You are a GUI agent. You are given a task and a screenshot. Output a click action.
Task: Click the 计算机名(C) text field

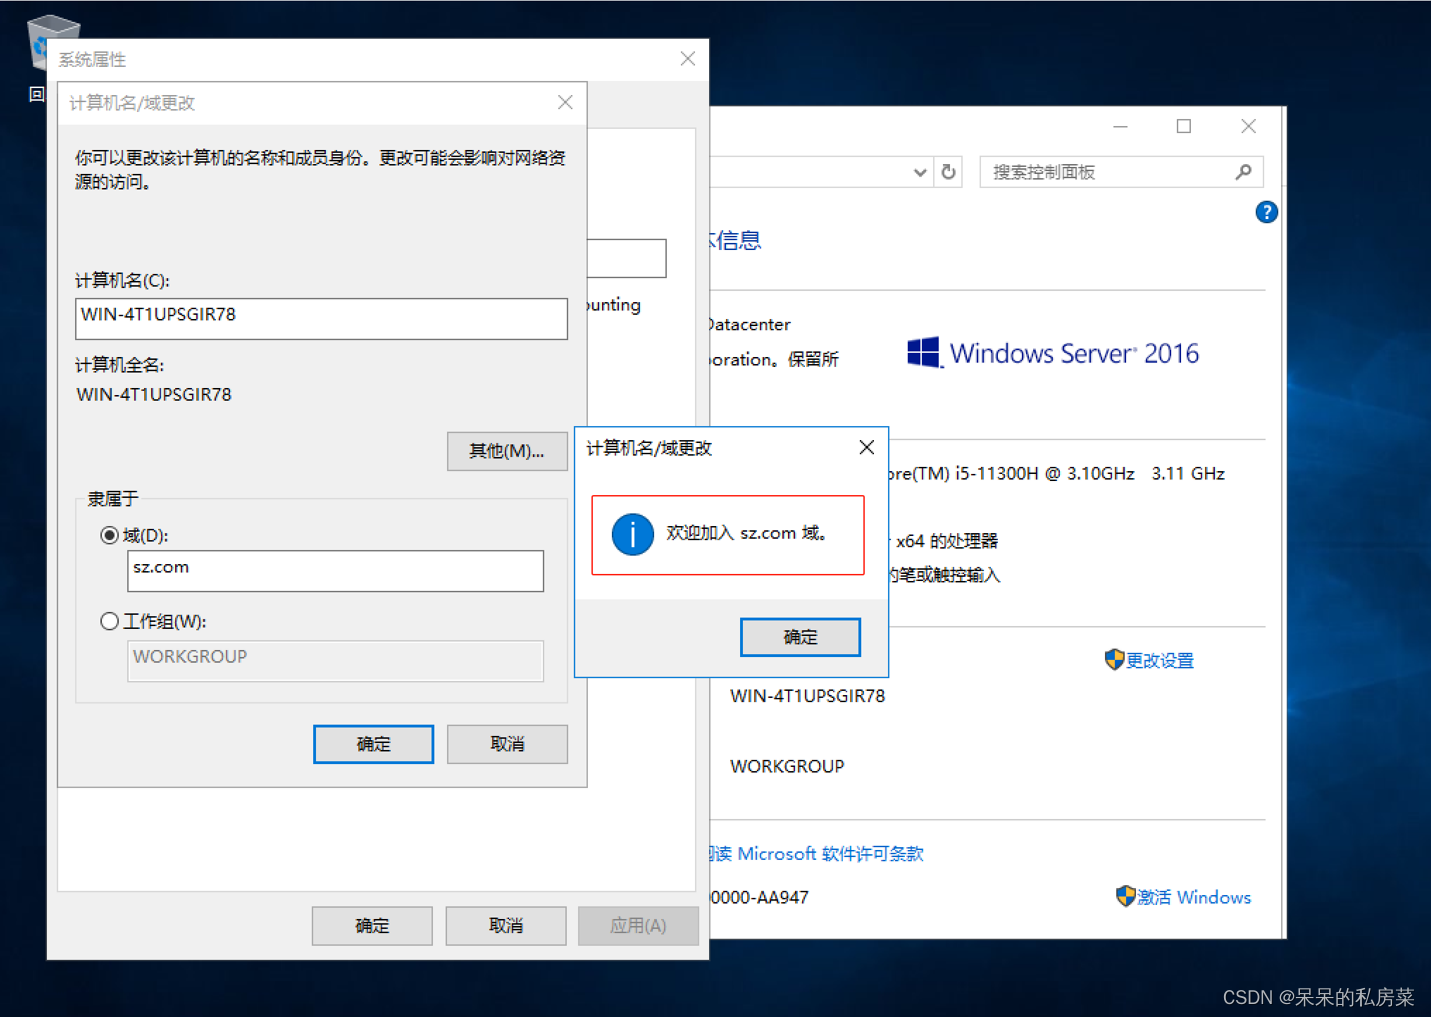(321, 318)
